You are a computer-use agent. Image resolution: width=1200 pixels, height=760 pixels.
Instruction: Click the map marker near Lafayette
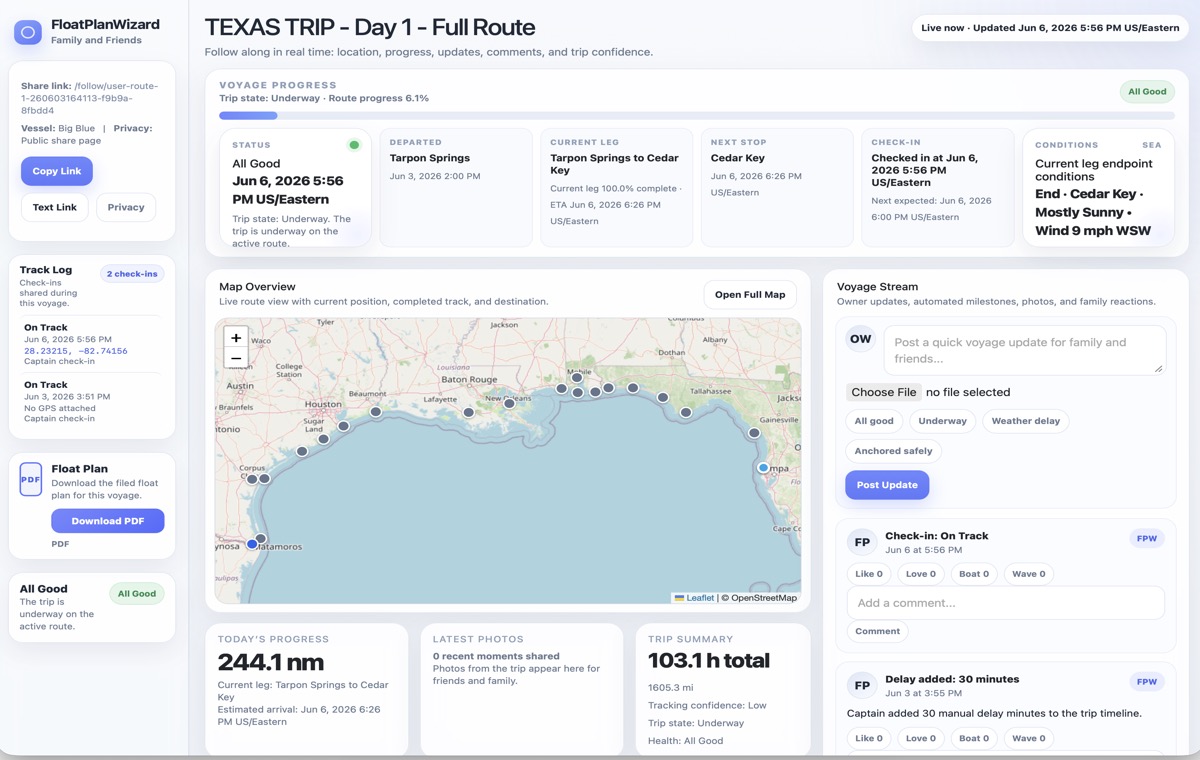[468, 412]
